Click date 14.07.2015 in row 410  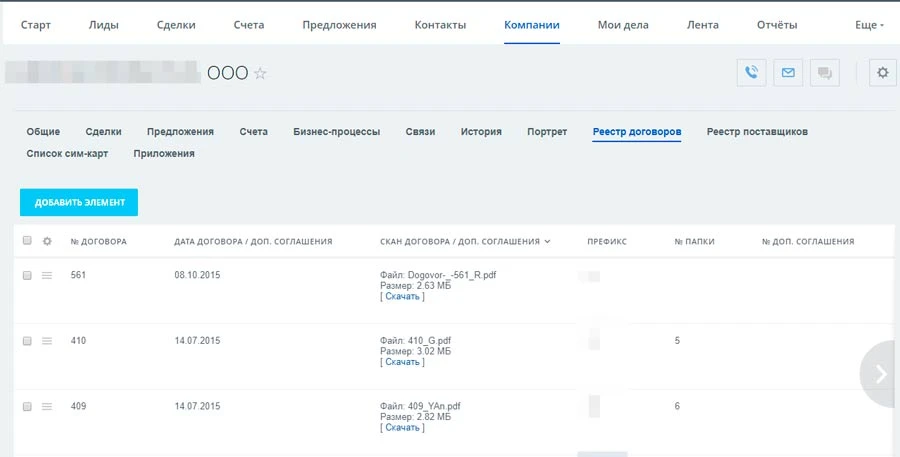[x=197, y=341]
